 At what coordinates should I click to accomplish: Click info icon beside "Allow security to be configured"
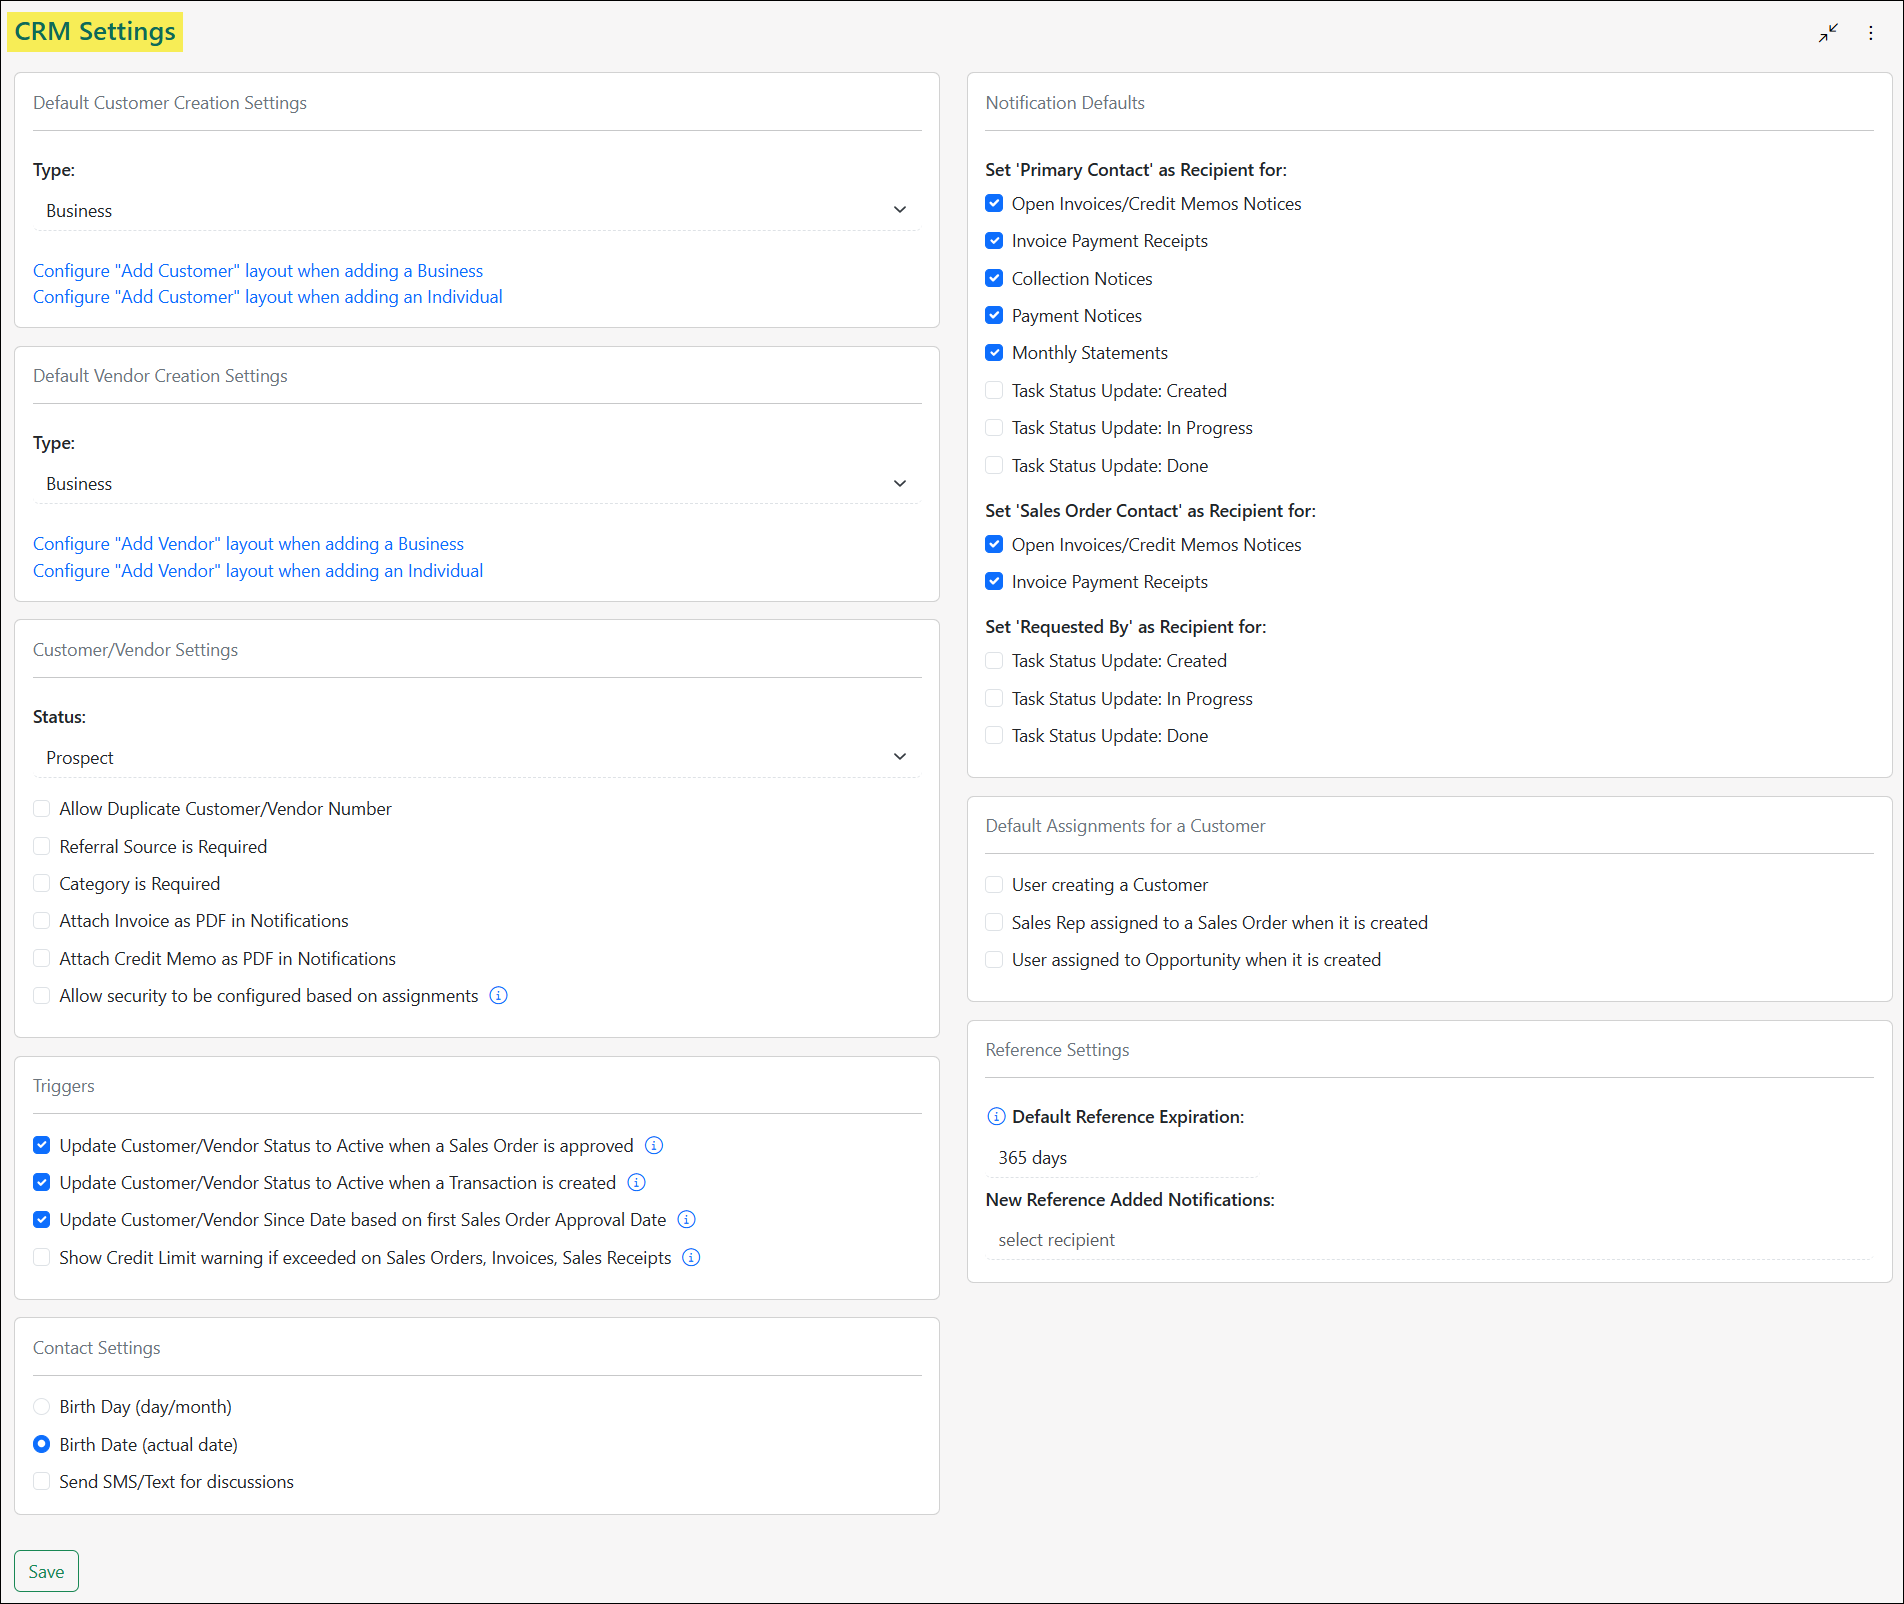coord(499,995)
